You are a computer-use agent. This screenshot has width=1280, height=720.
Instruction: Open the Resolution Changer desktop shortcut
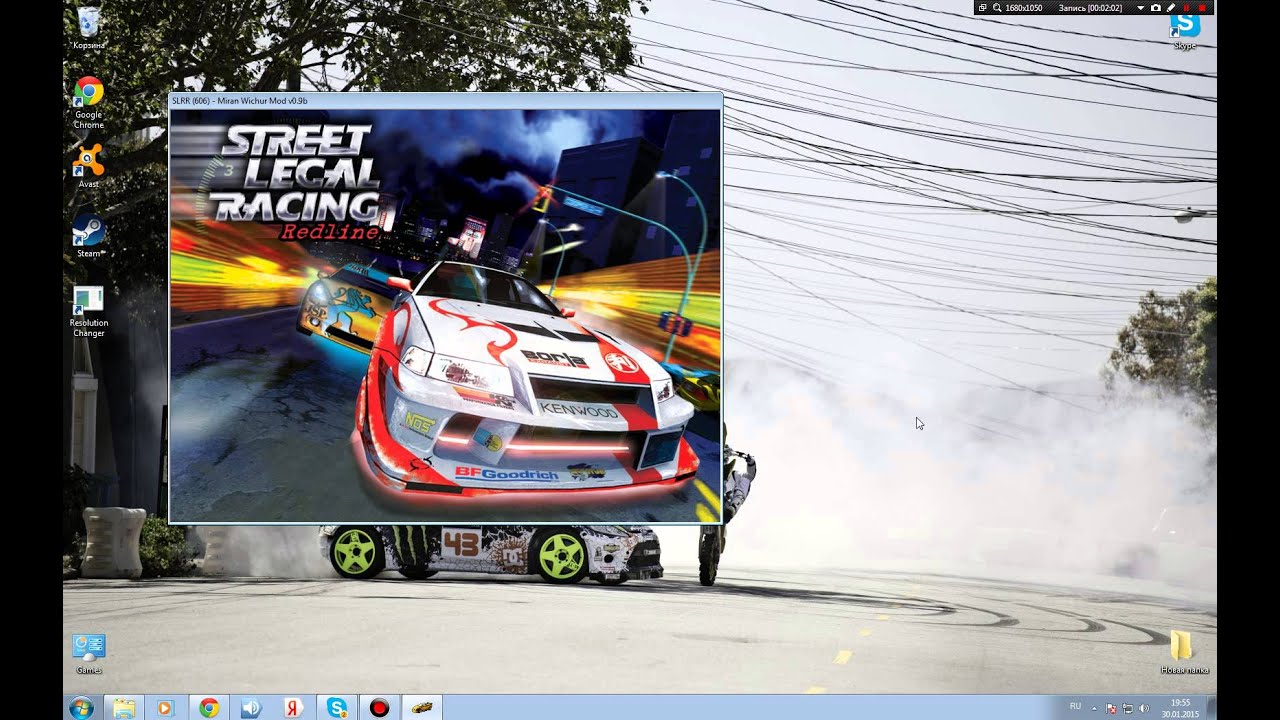click(x=88, y=312)
